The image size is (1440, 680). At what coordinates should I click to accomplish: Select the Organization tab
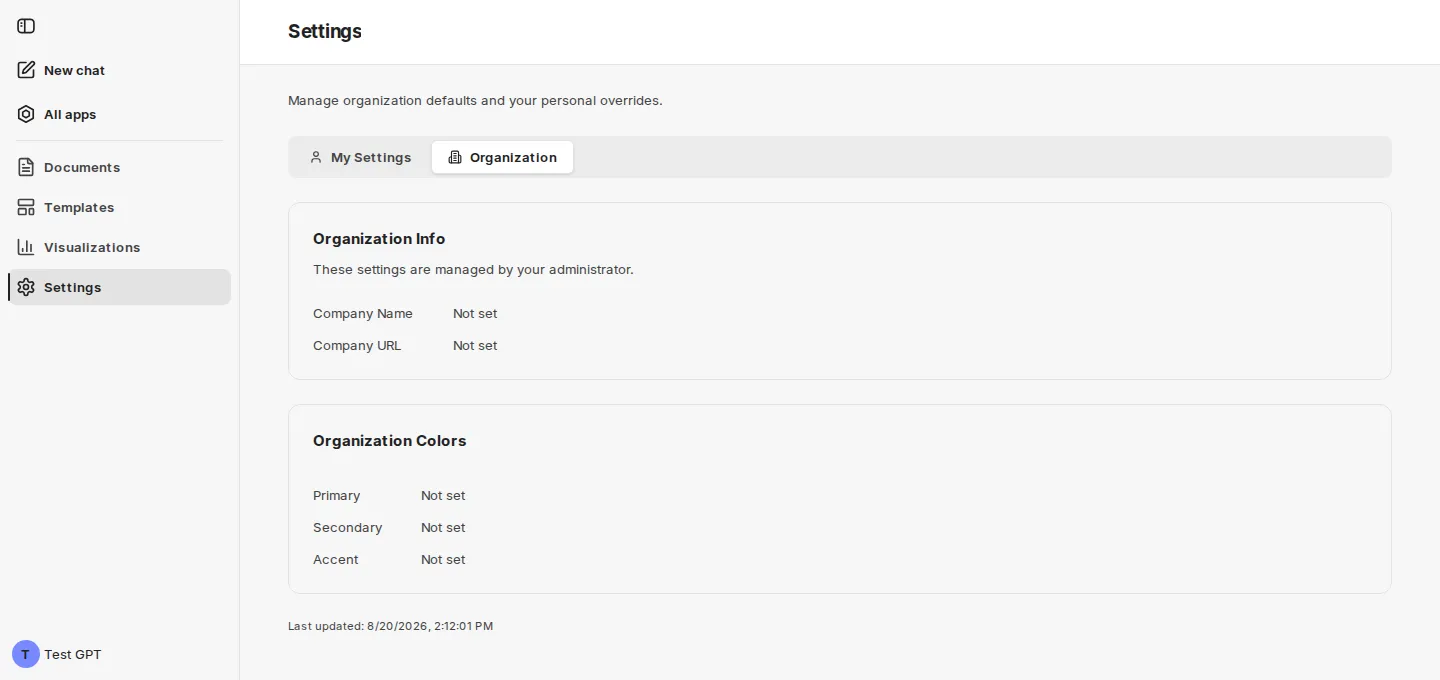click(x=502, y=157)
